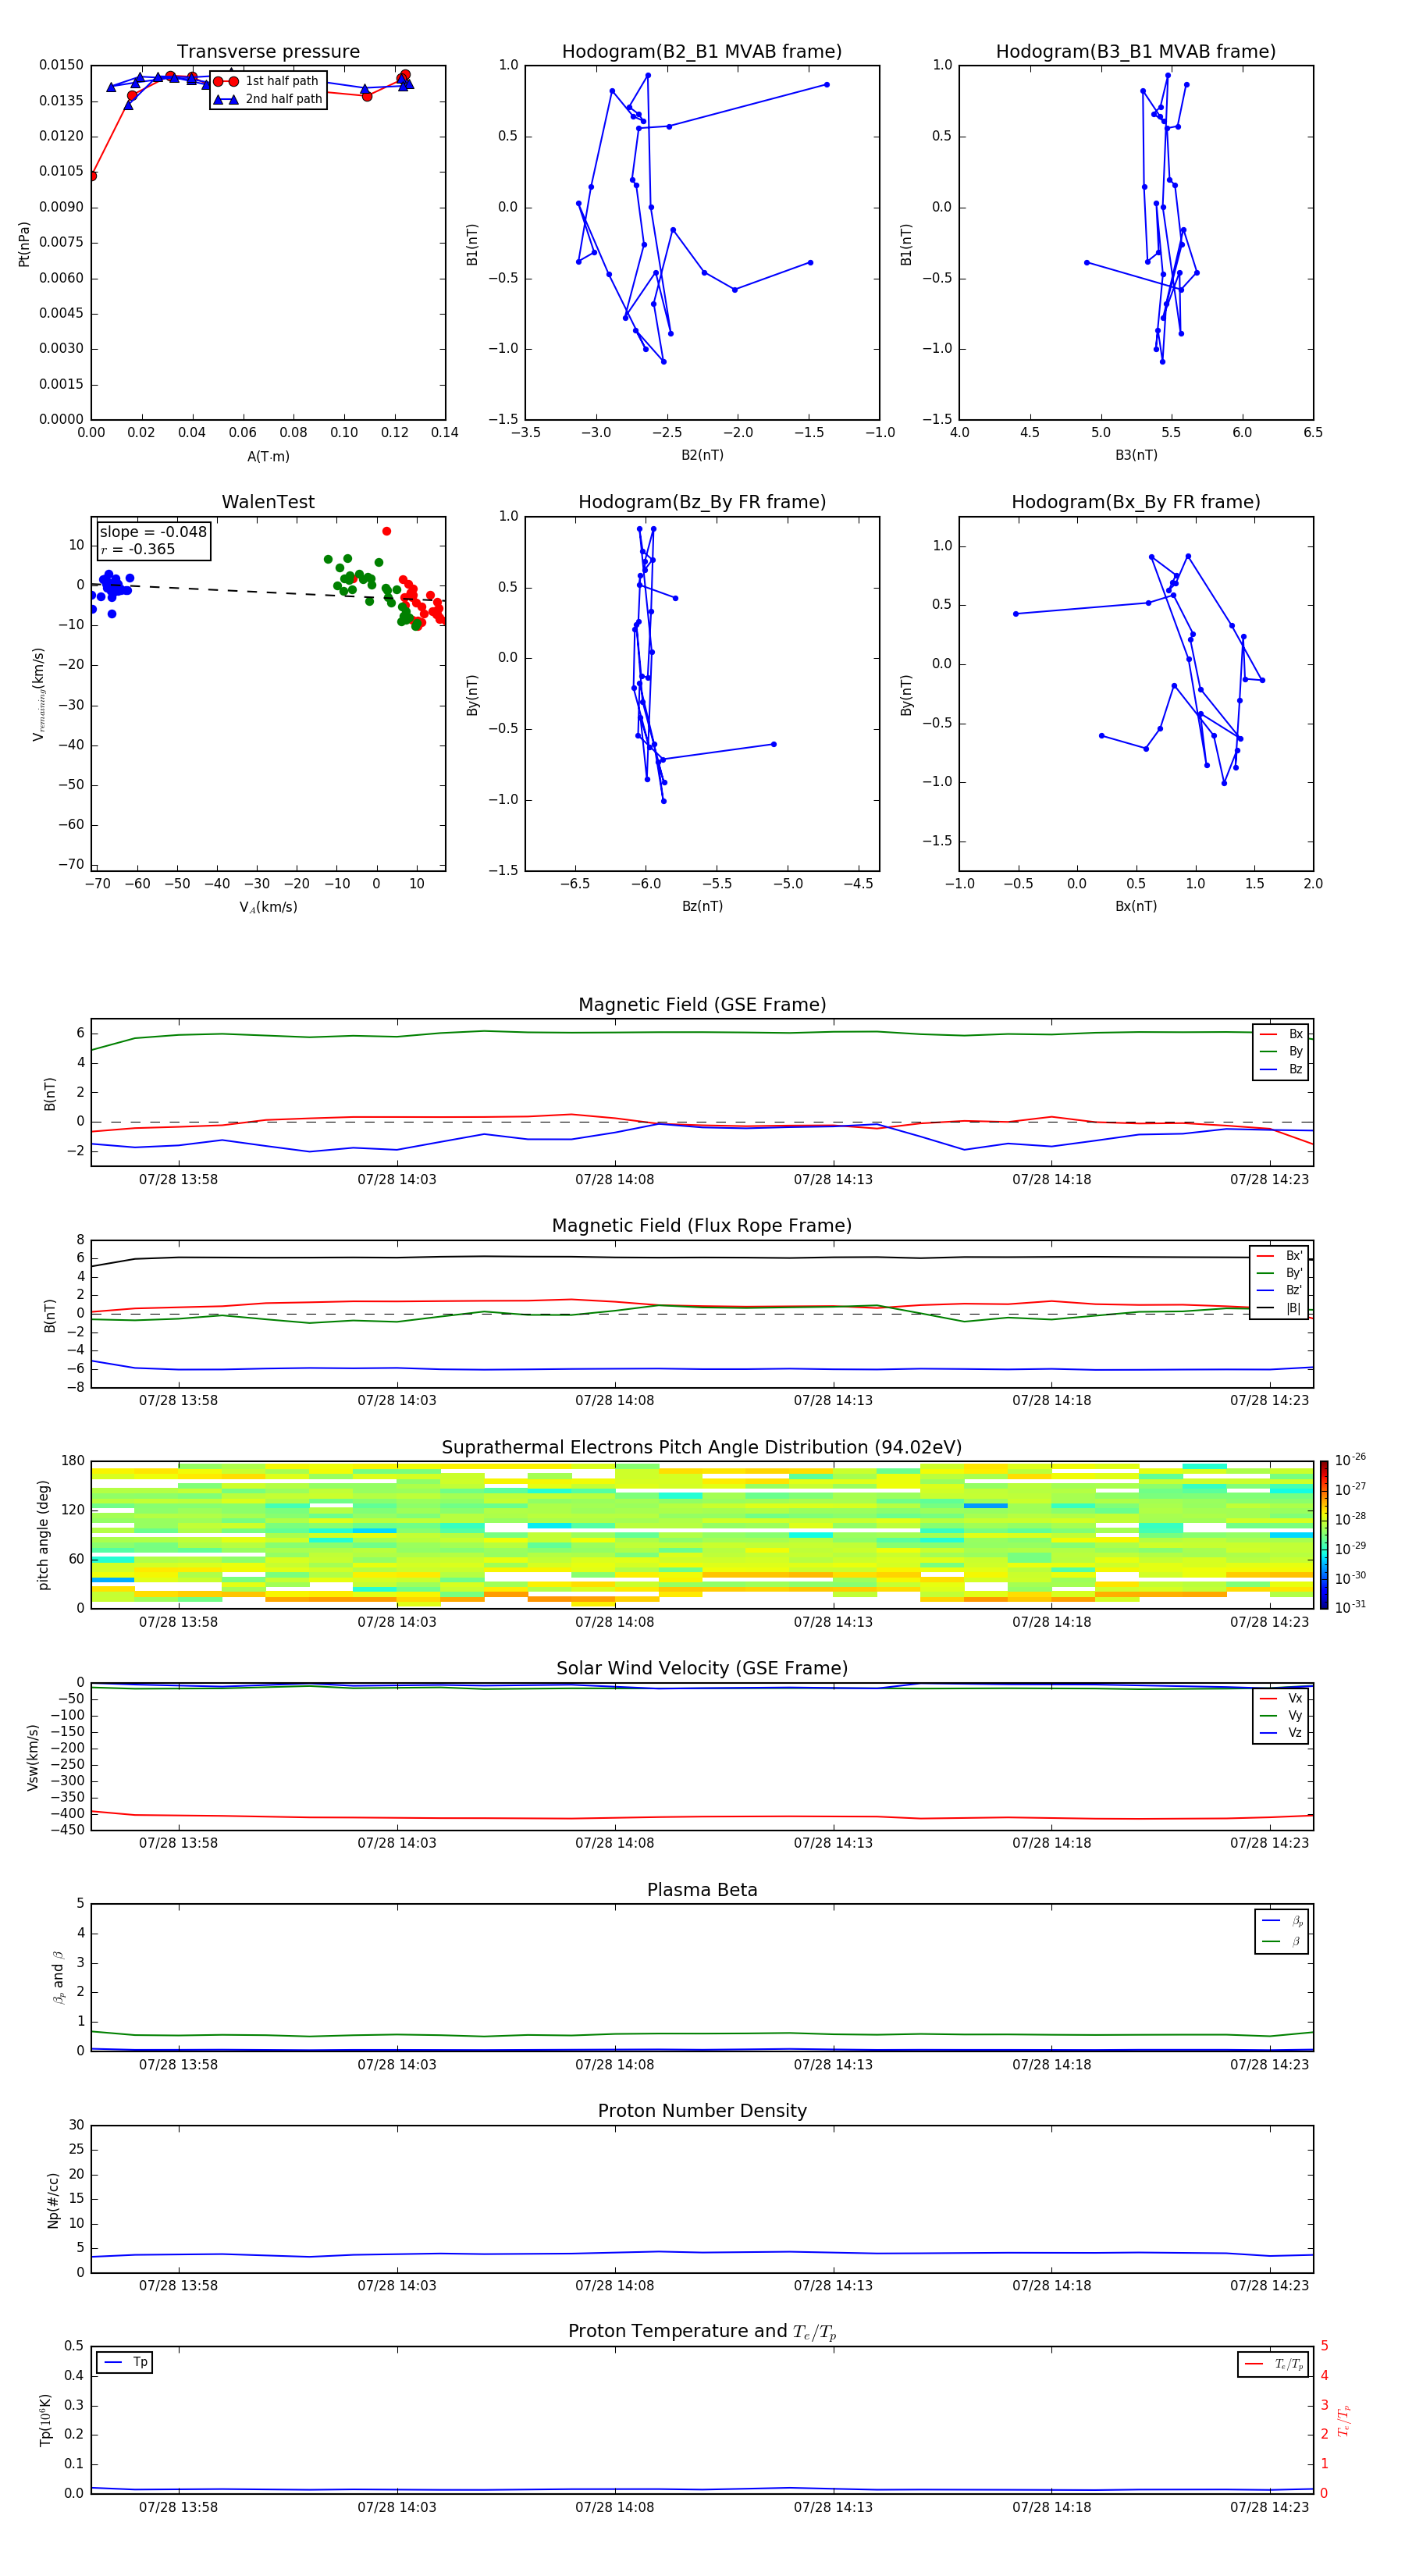Click the "180" tick on the pitch angle axis
Viewport: 1405px width, 2576px height.
click(x=73, y=1461)
